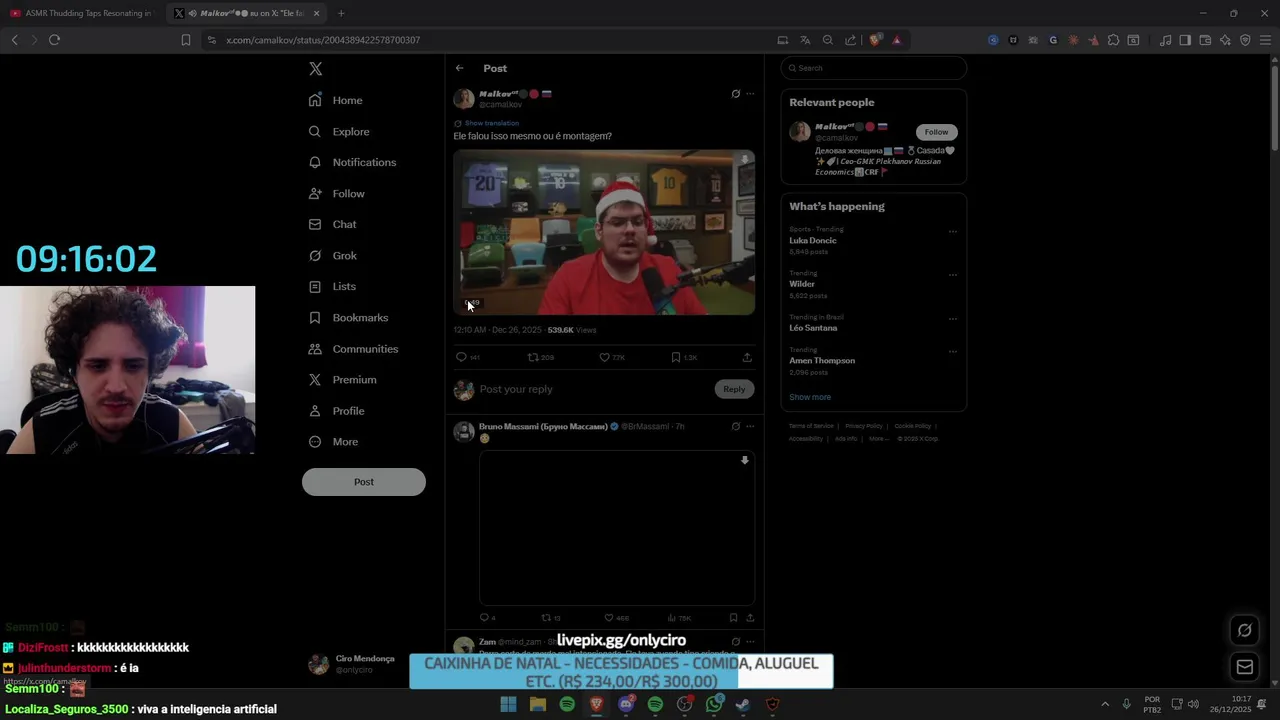
Task: Click the sidebar Post button
Action: [364, 482]
